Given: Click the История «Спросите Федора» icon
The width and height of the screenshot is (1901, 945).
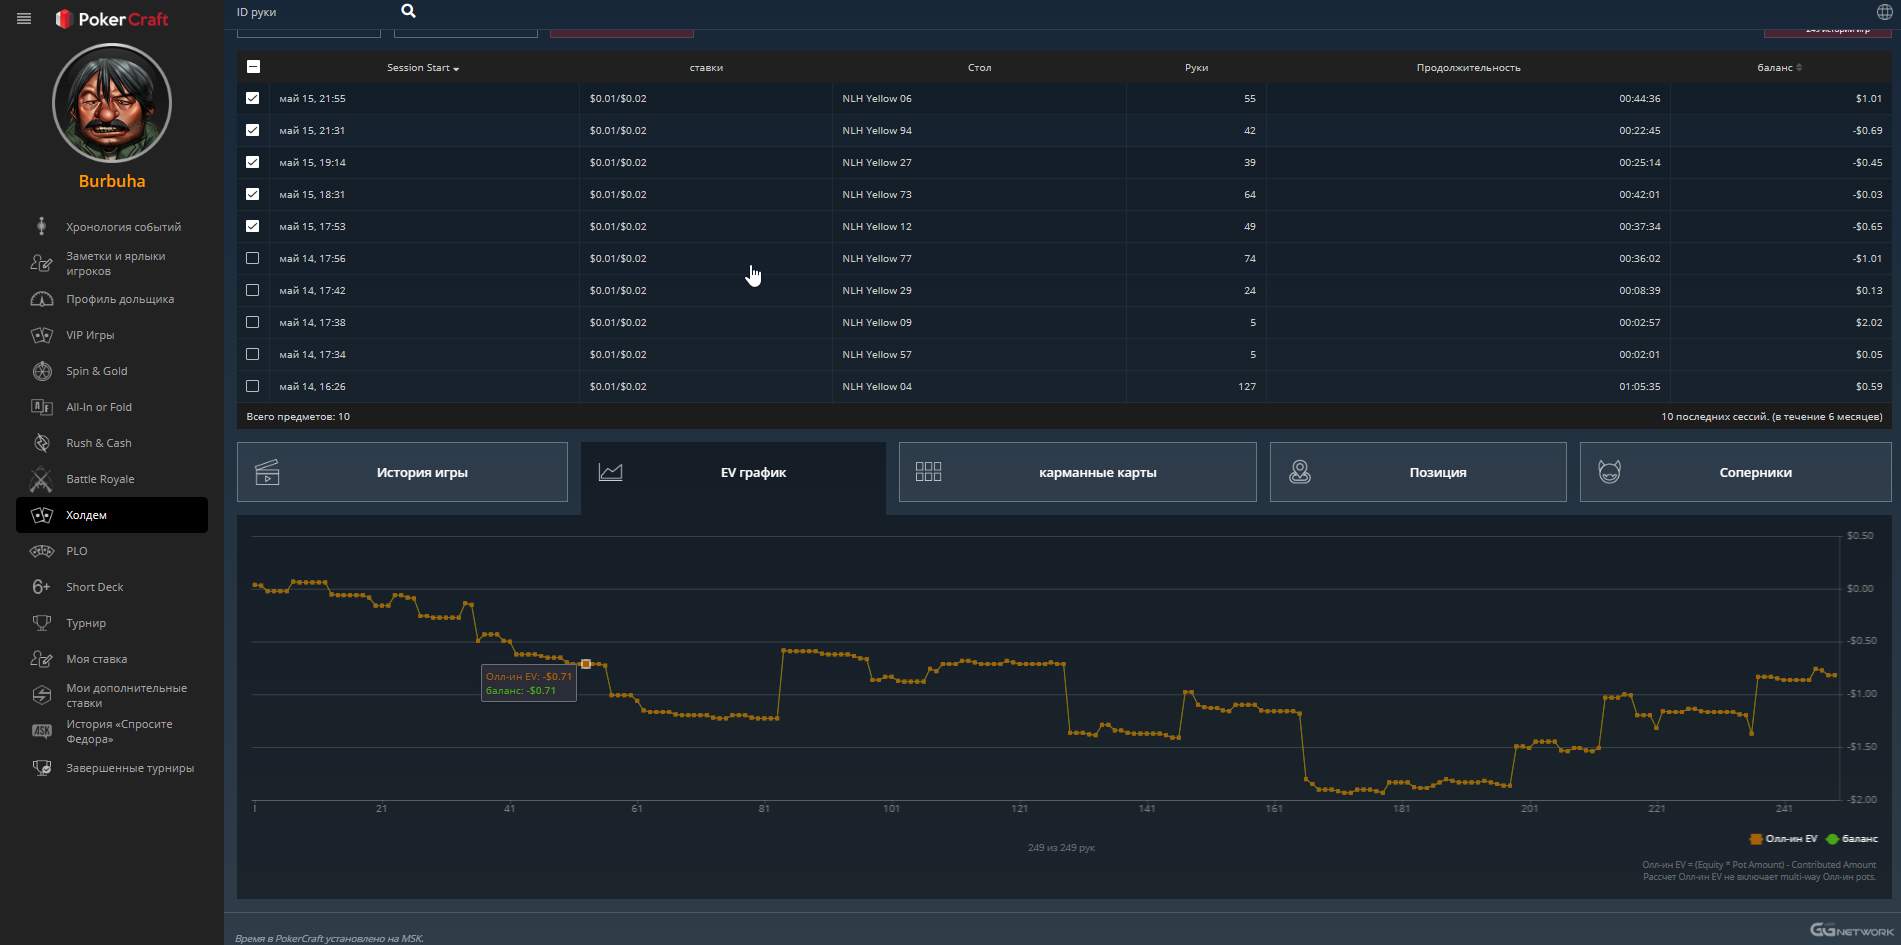Looking at the screenshot, I should pyautogui.click(x=41, y=731).
